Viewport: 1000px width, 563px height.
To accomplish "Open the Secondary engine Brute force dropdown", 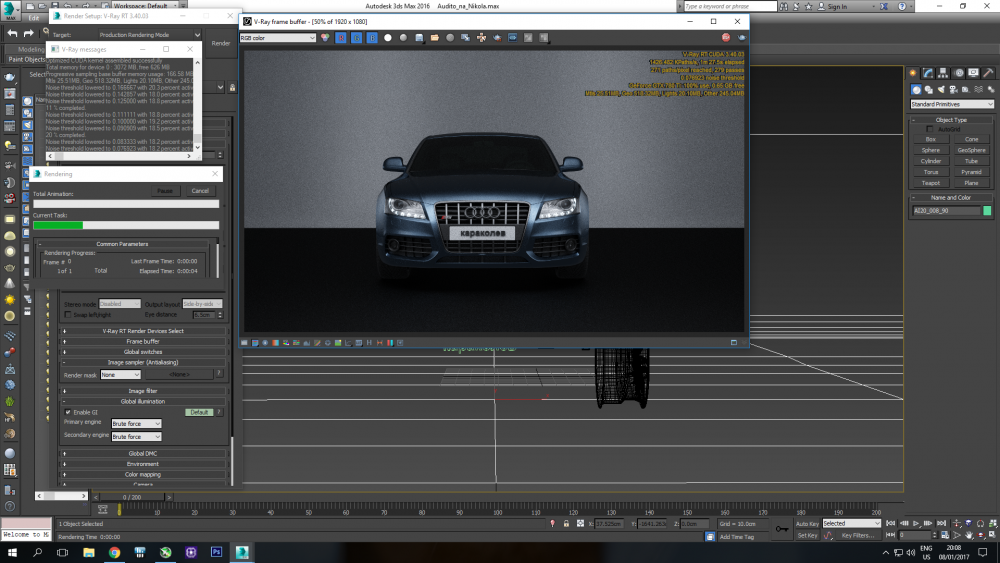I will click(x=136, y=437).
